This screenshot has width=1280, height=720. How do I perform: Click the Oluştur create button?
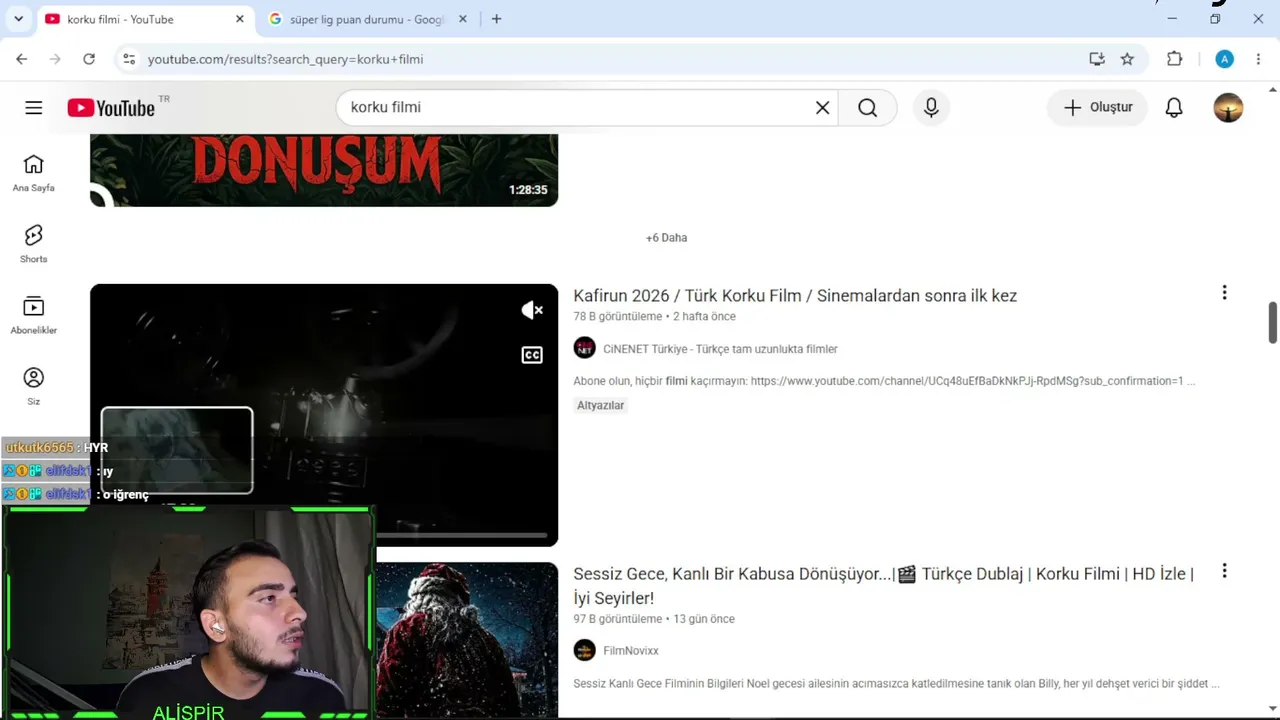pos(1097,108)
